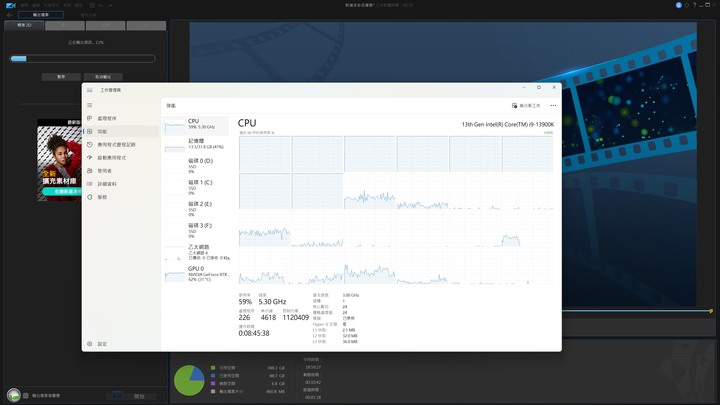Open Users (使用者) in Task Manager sidebar
Image resolution: width=720 pixels, height=405 pixels.
pos(121,171)
